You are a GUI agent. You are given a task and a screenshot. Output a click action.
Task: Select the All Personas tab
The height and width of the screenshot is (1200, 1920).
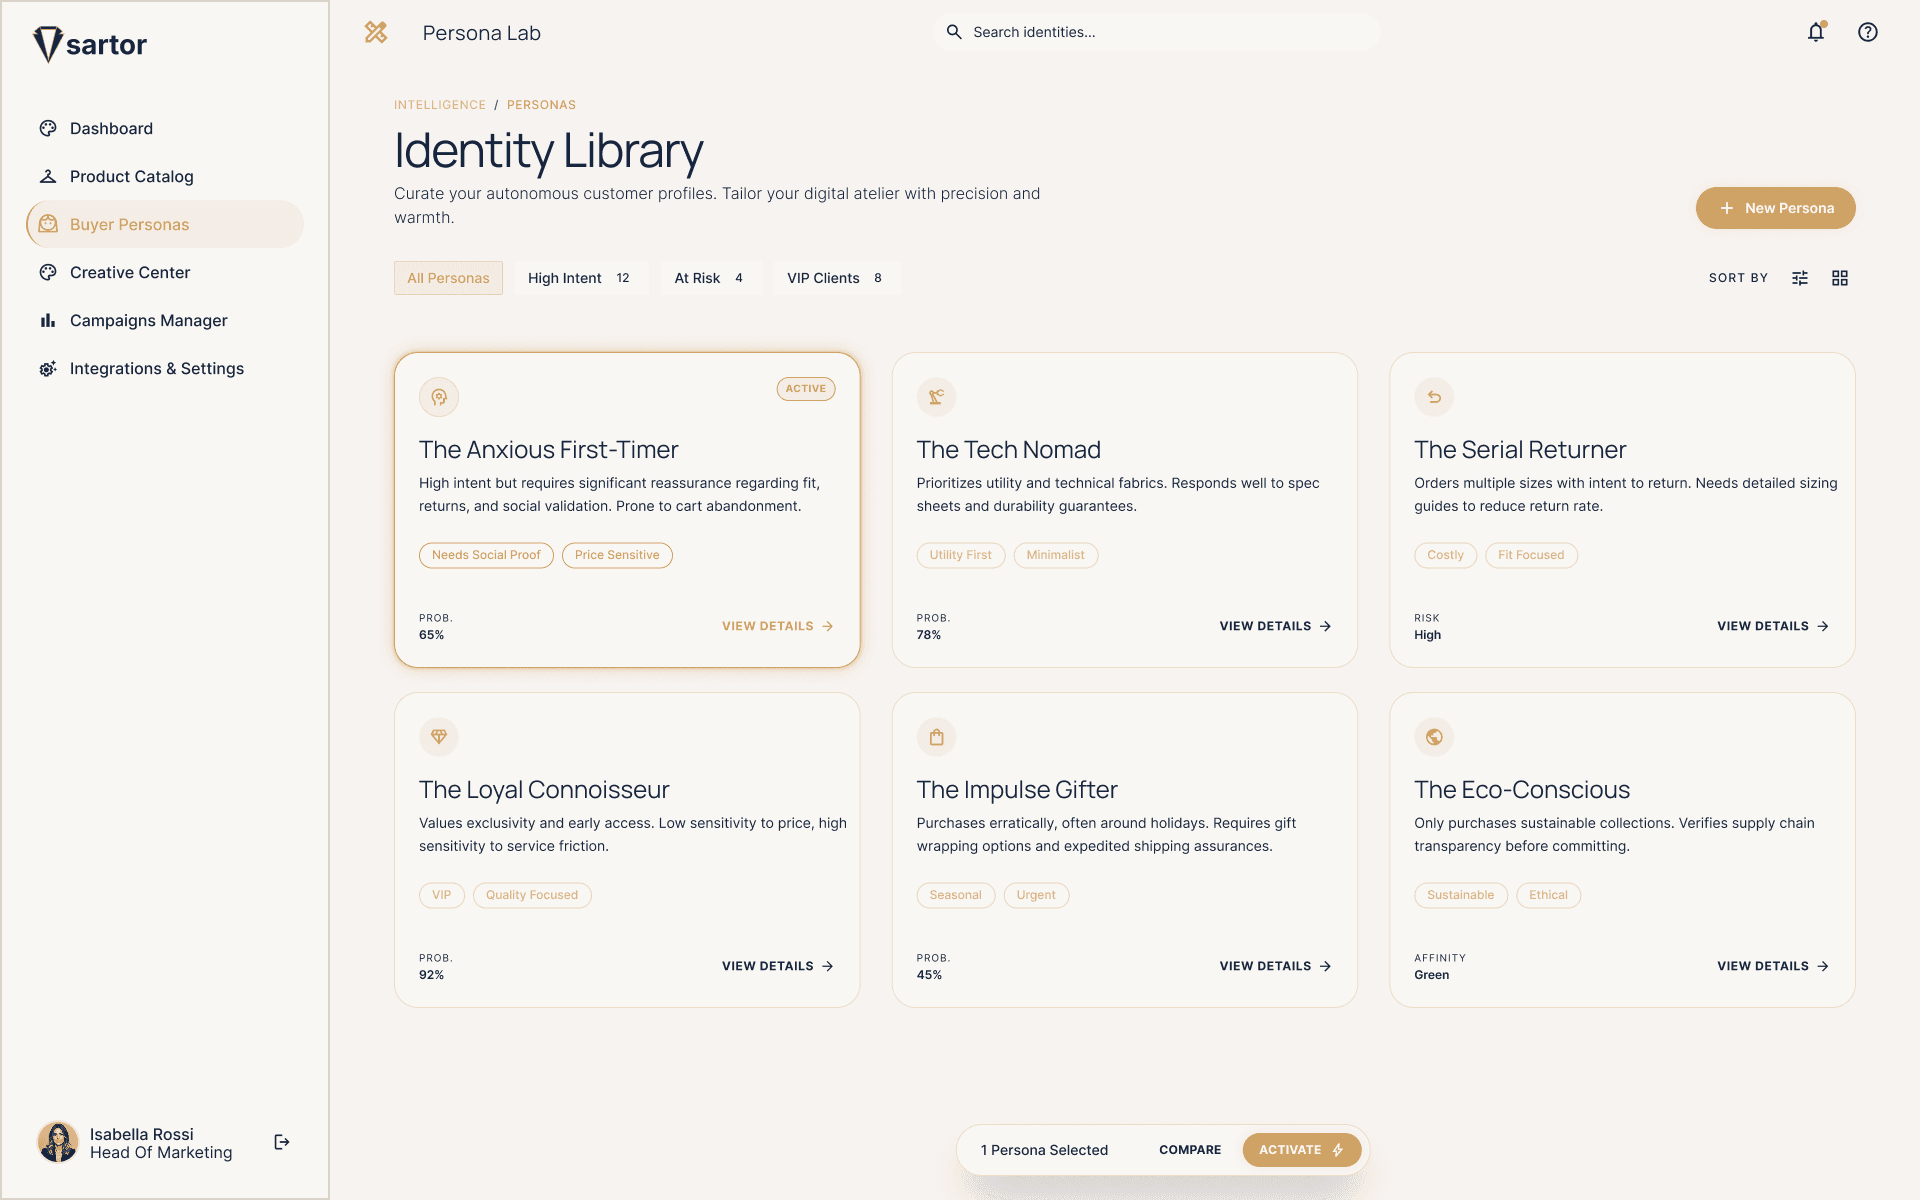(x=448, y=278)
